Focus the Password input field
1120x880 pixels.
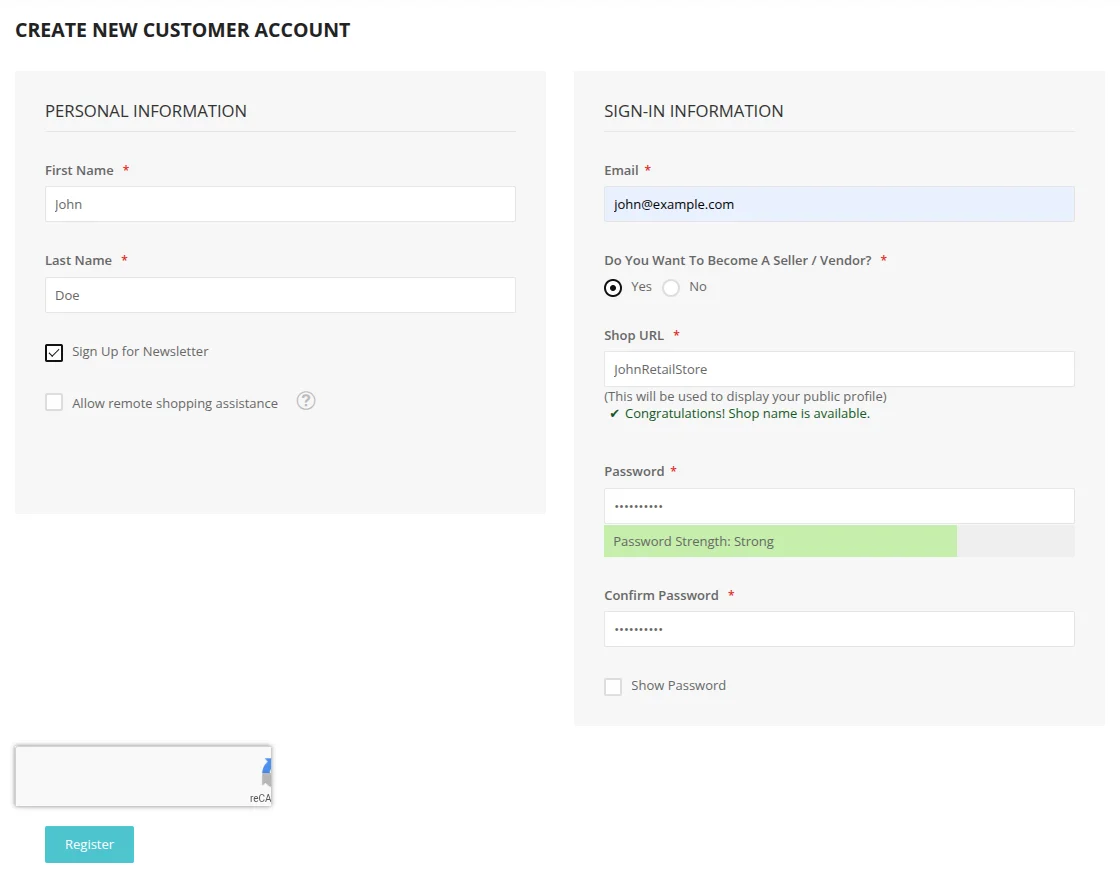[839, 505]
